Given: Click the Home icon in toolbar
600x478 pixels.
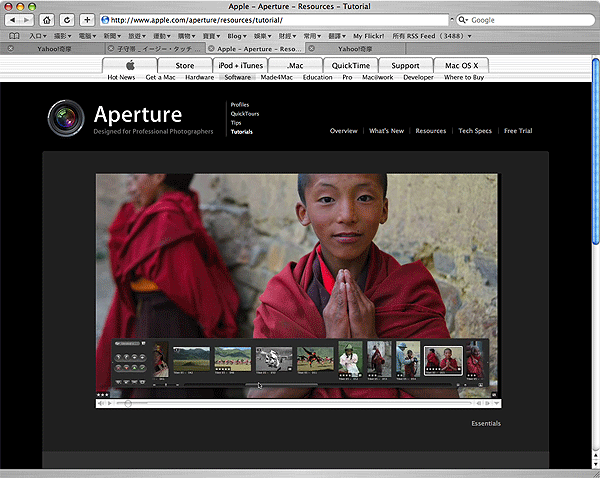Looking at the screenshot, I should click(46, 20).
